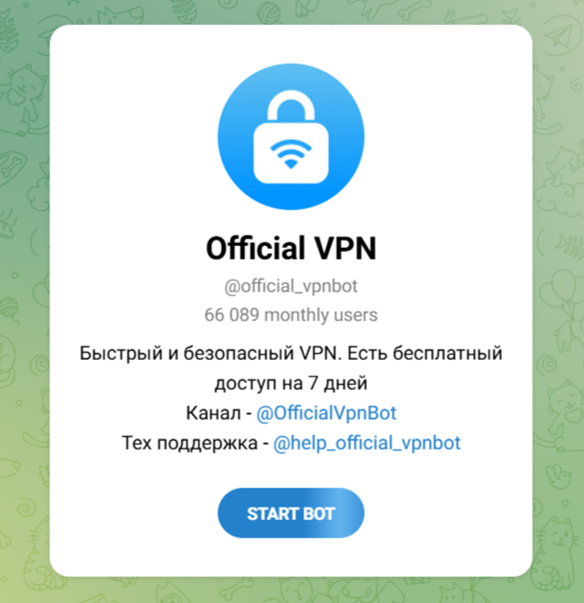Click the "Official VPN" title
Viewport: 584px width, 603px height.
pos(291,248)
